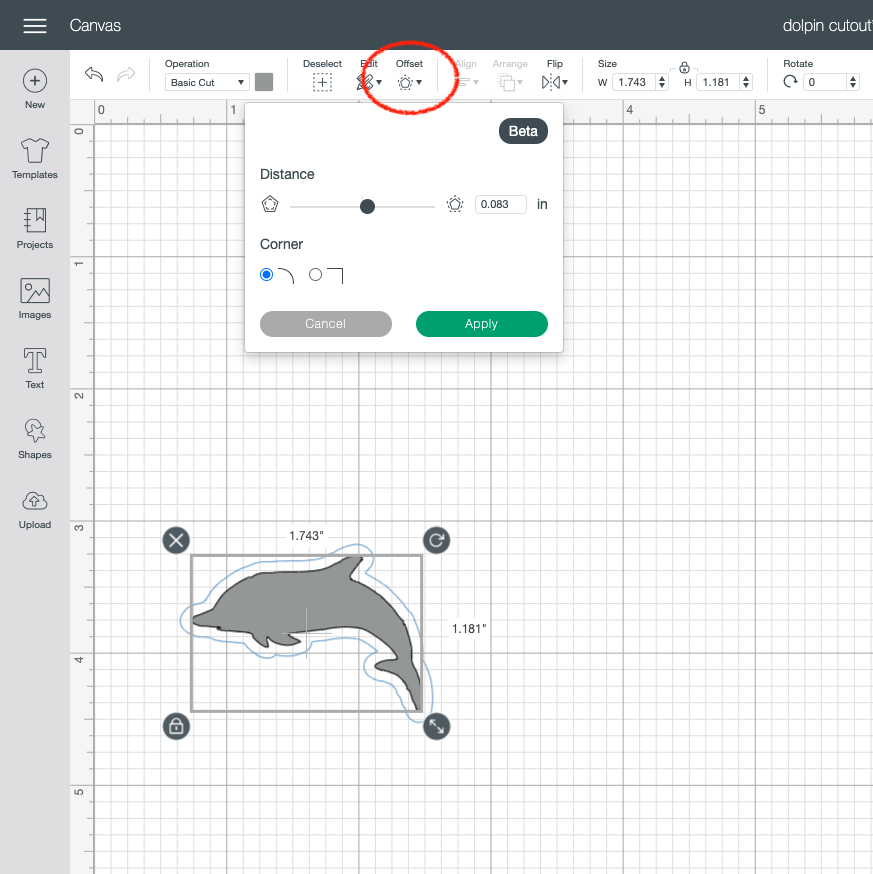Open the Templates t-shirt panel
873x874 pixels.
[35, 159]
